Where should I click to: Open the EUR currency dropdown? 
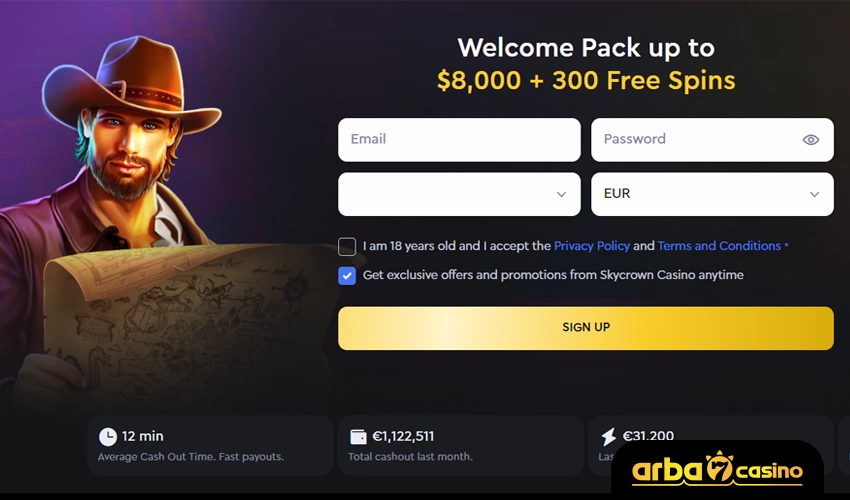coord(712,194)
